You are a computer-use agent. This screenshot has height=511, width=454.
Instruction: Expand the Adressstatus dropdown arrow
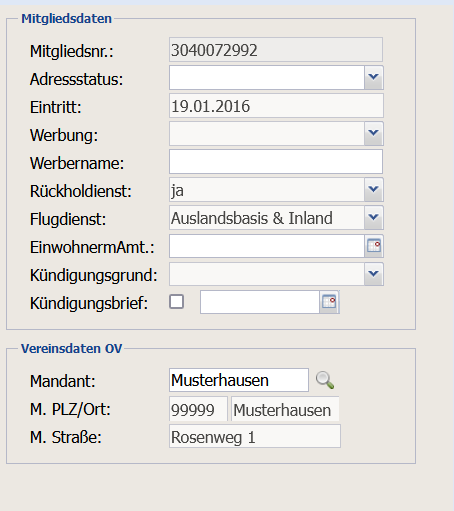coord(373,77)
